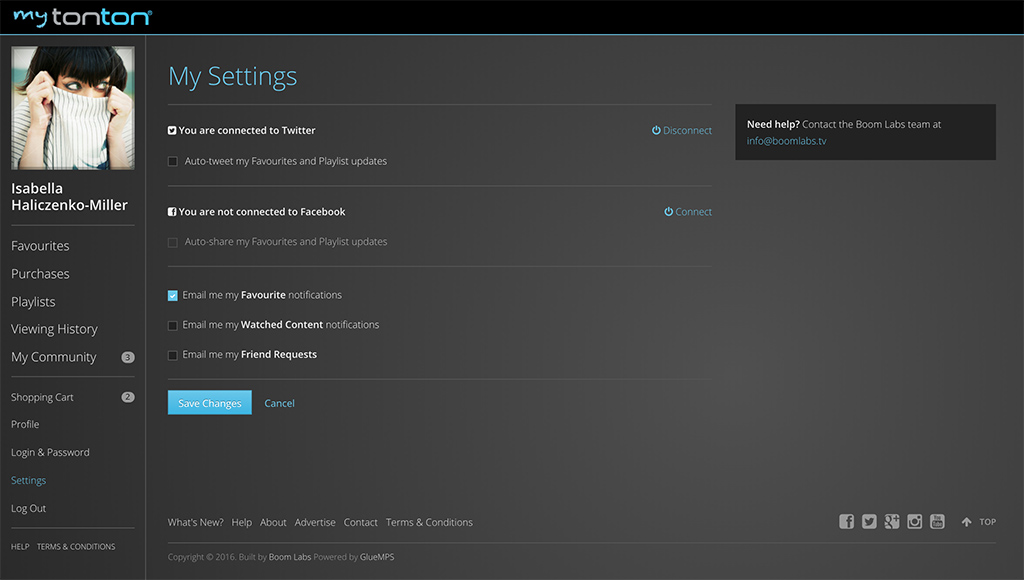Screen dimensions: 1024x580
Task: Click the My Community count badge
Action: click(128, 357)
